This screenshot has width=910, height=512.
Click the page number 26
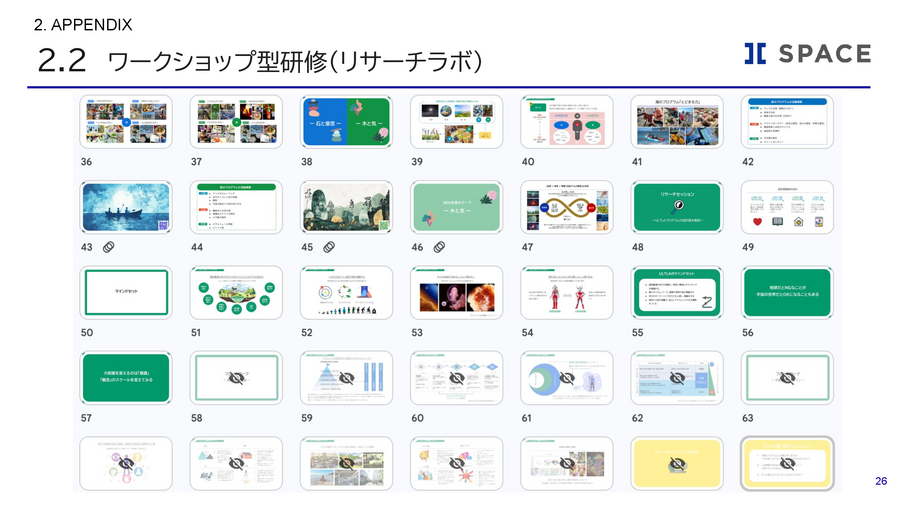pos(881,481)
